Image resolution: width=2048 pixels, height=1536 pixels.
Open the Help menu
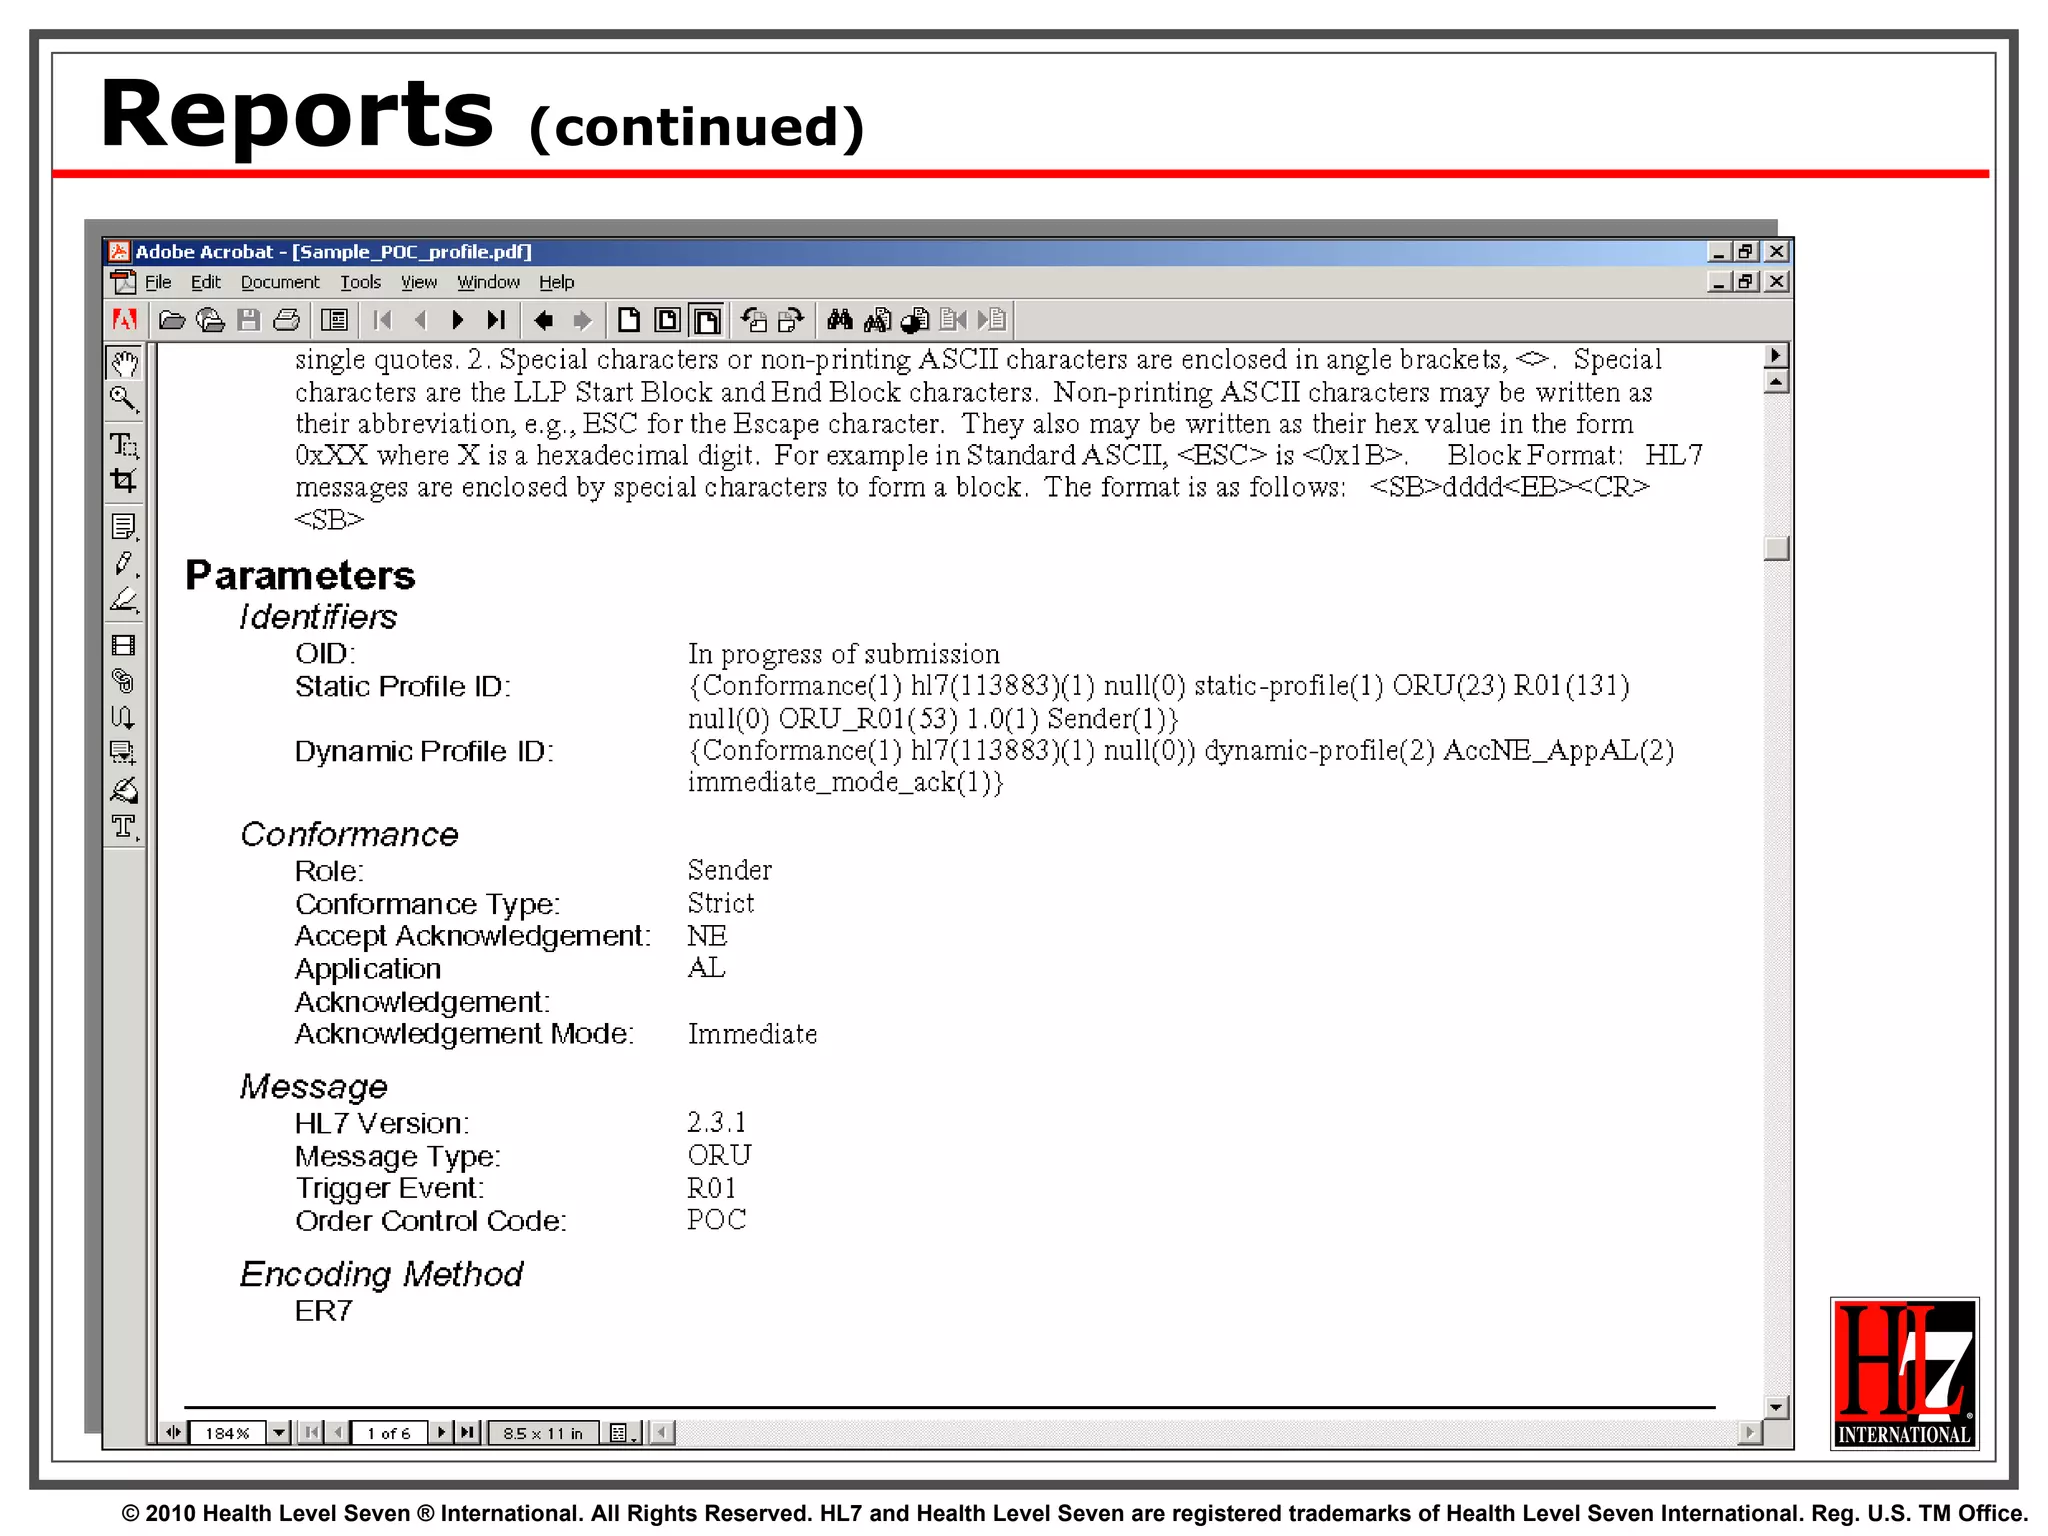(557, 282)
